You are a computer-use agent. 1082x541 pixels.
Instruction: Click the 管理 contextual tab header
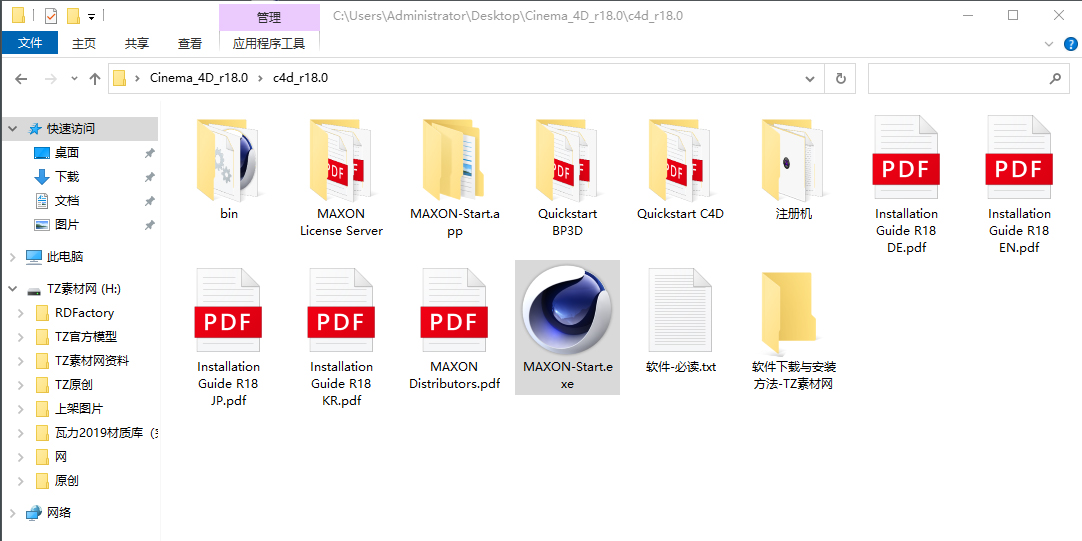[x=269, y=17]
